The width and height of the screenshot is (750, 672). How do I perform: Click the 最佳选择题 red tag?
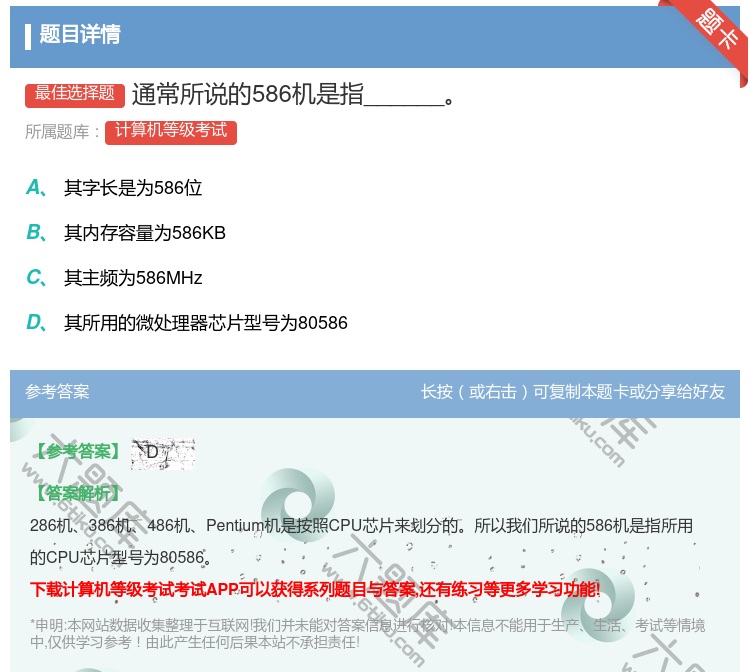pyautogui.click(x=75, y=95)
